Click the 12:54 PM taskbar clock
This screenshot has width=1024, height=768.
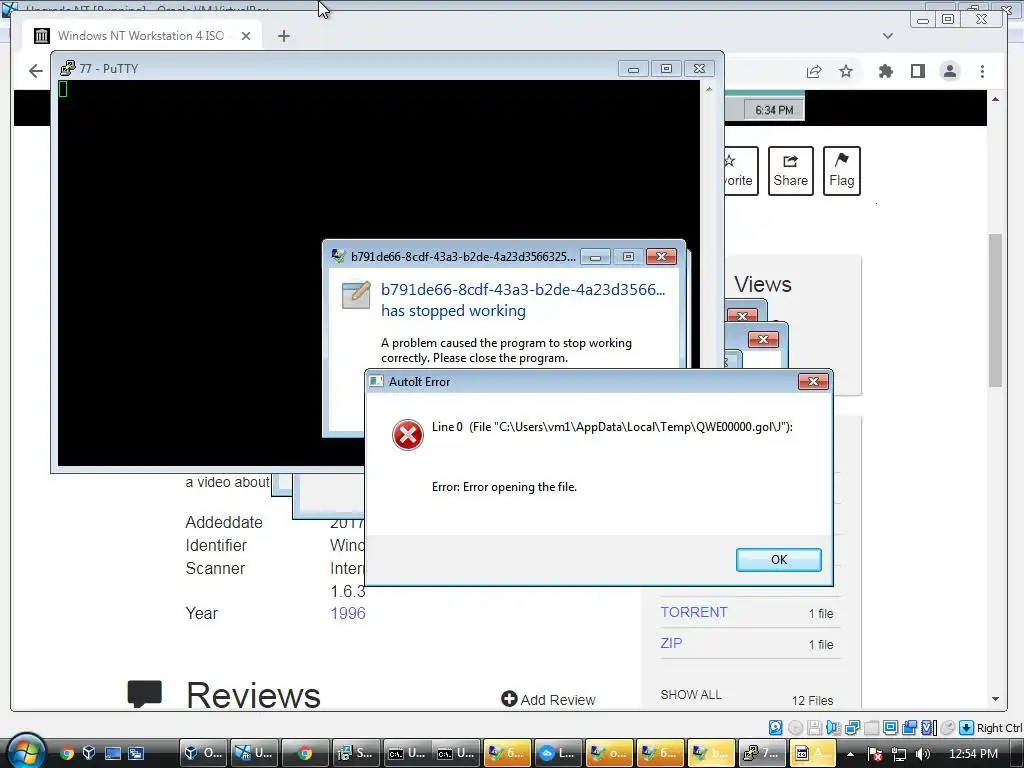pyautogui.click(x=973, y=754)
